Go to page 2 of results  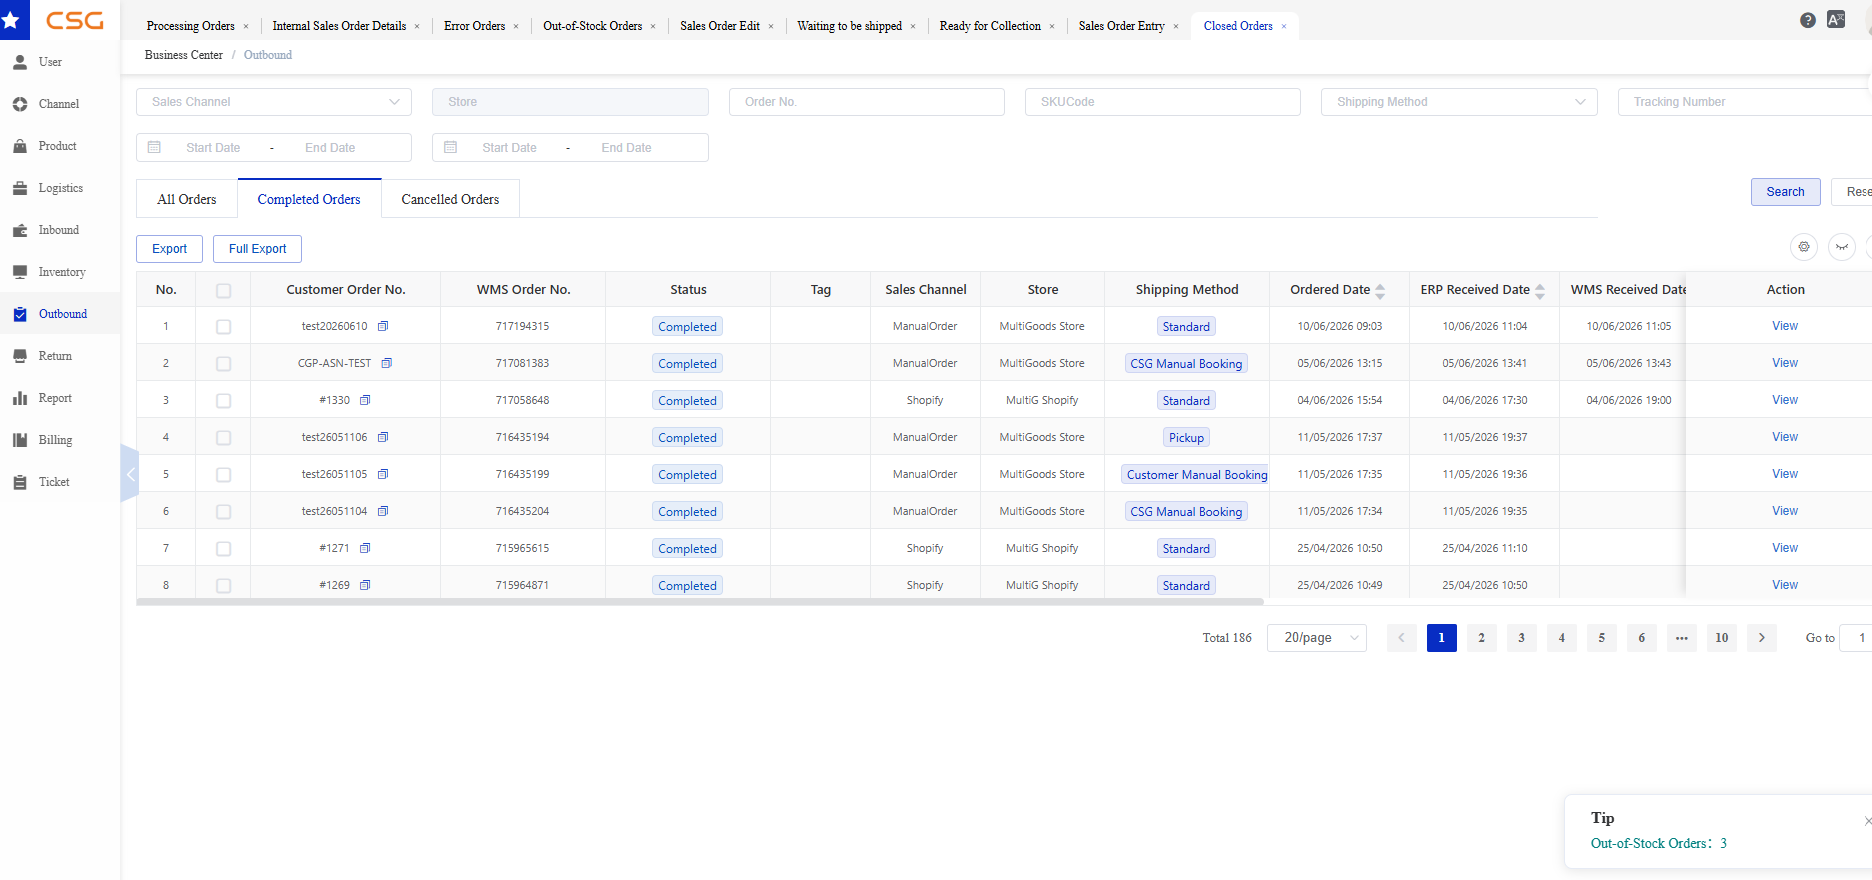pos(1481,638)
